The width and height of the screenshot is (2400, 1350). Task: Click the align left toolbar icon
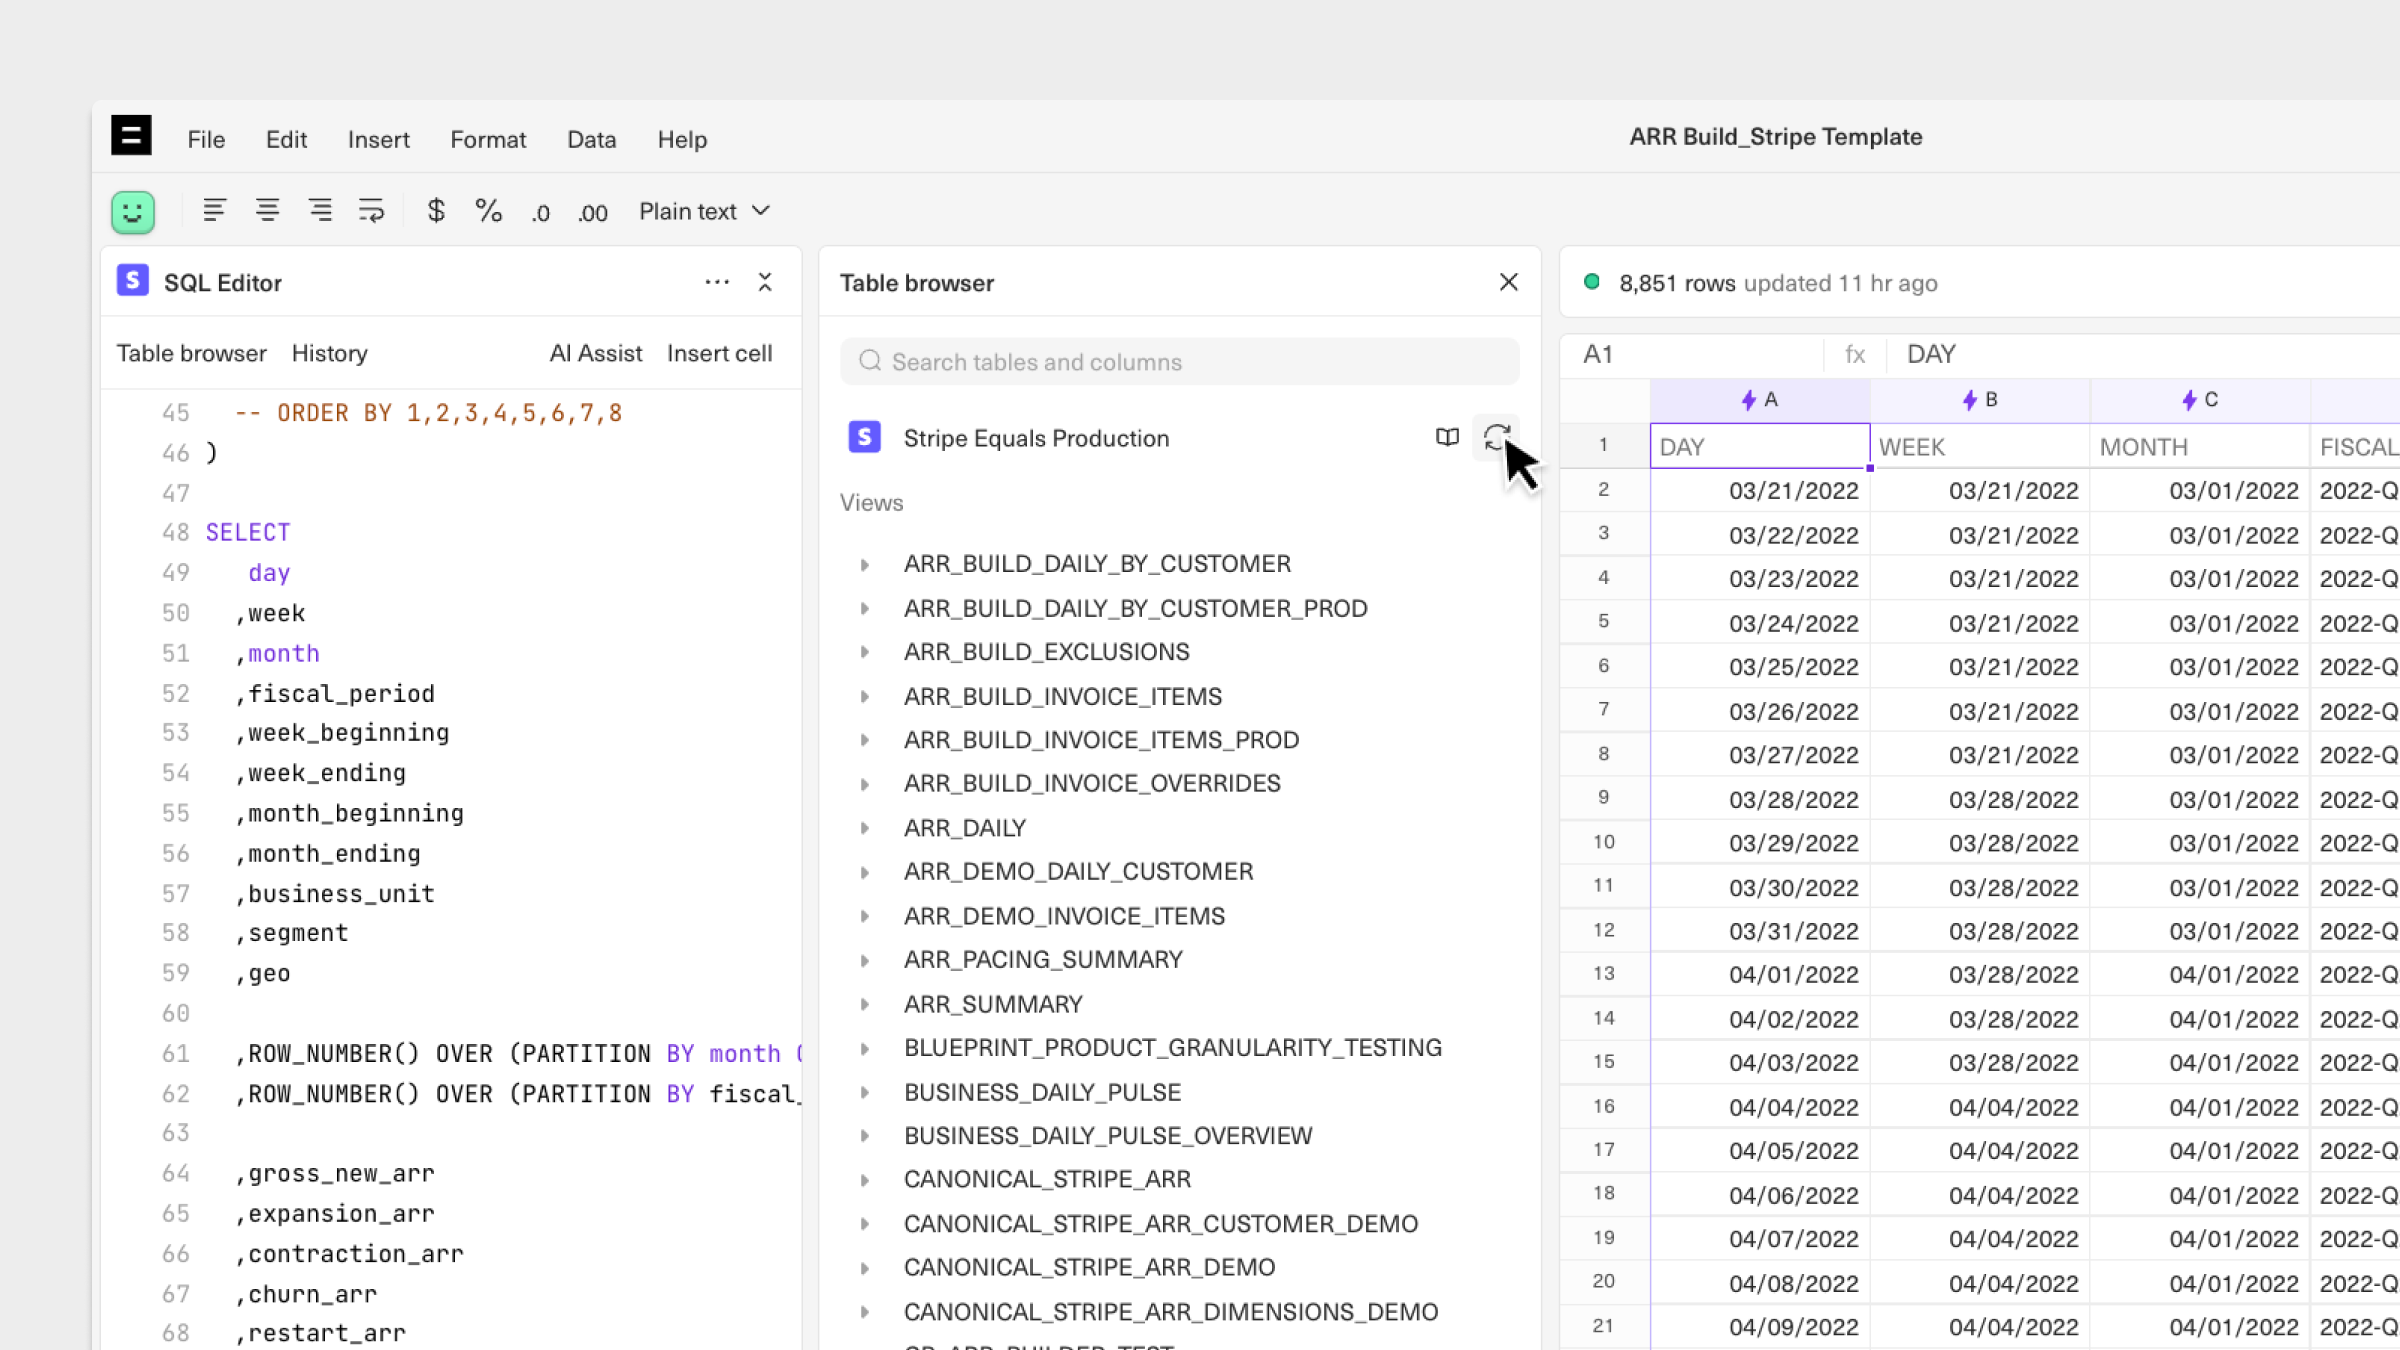tap(214, 211)
